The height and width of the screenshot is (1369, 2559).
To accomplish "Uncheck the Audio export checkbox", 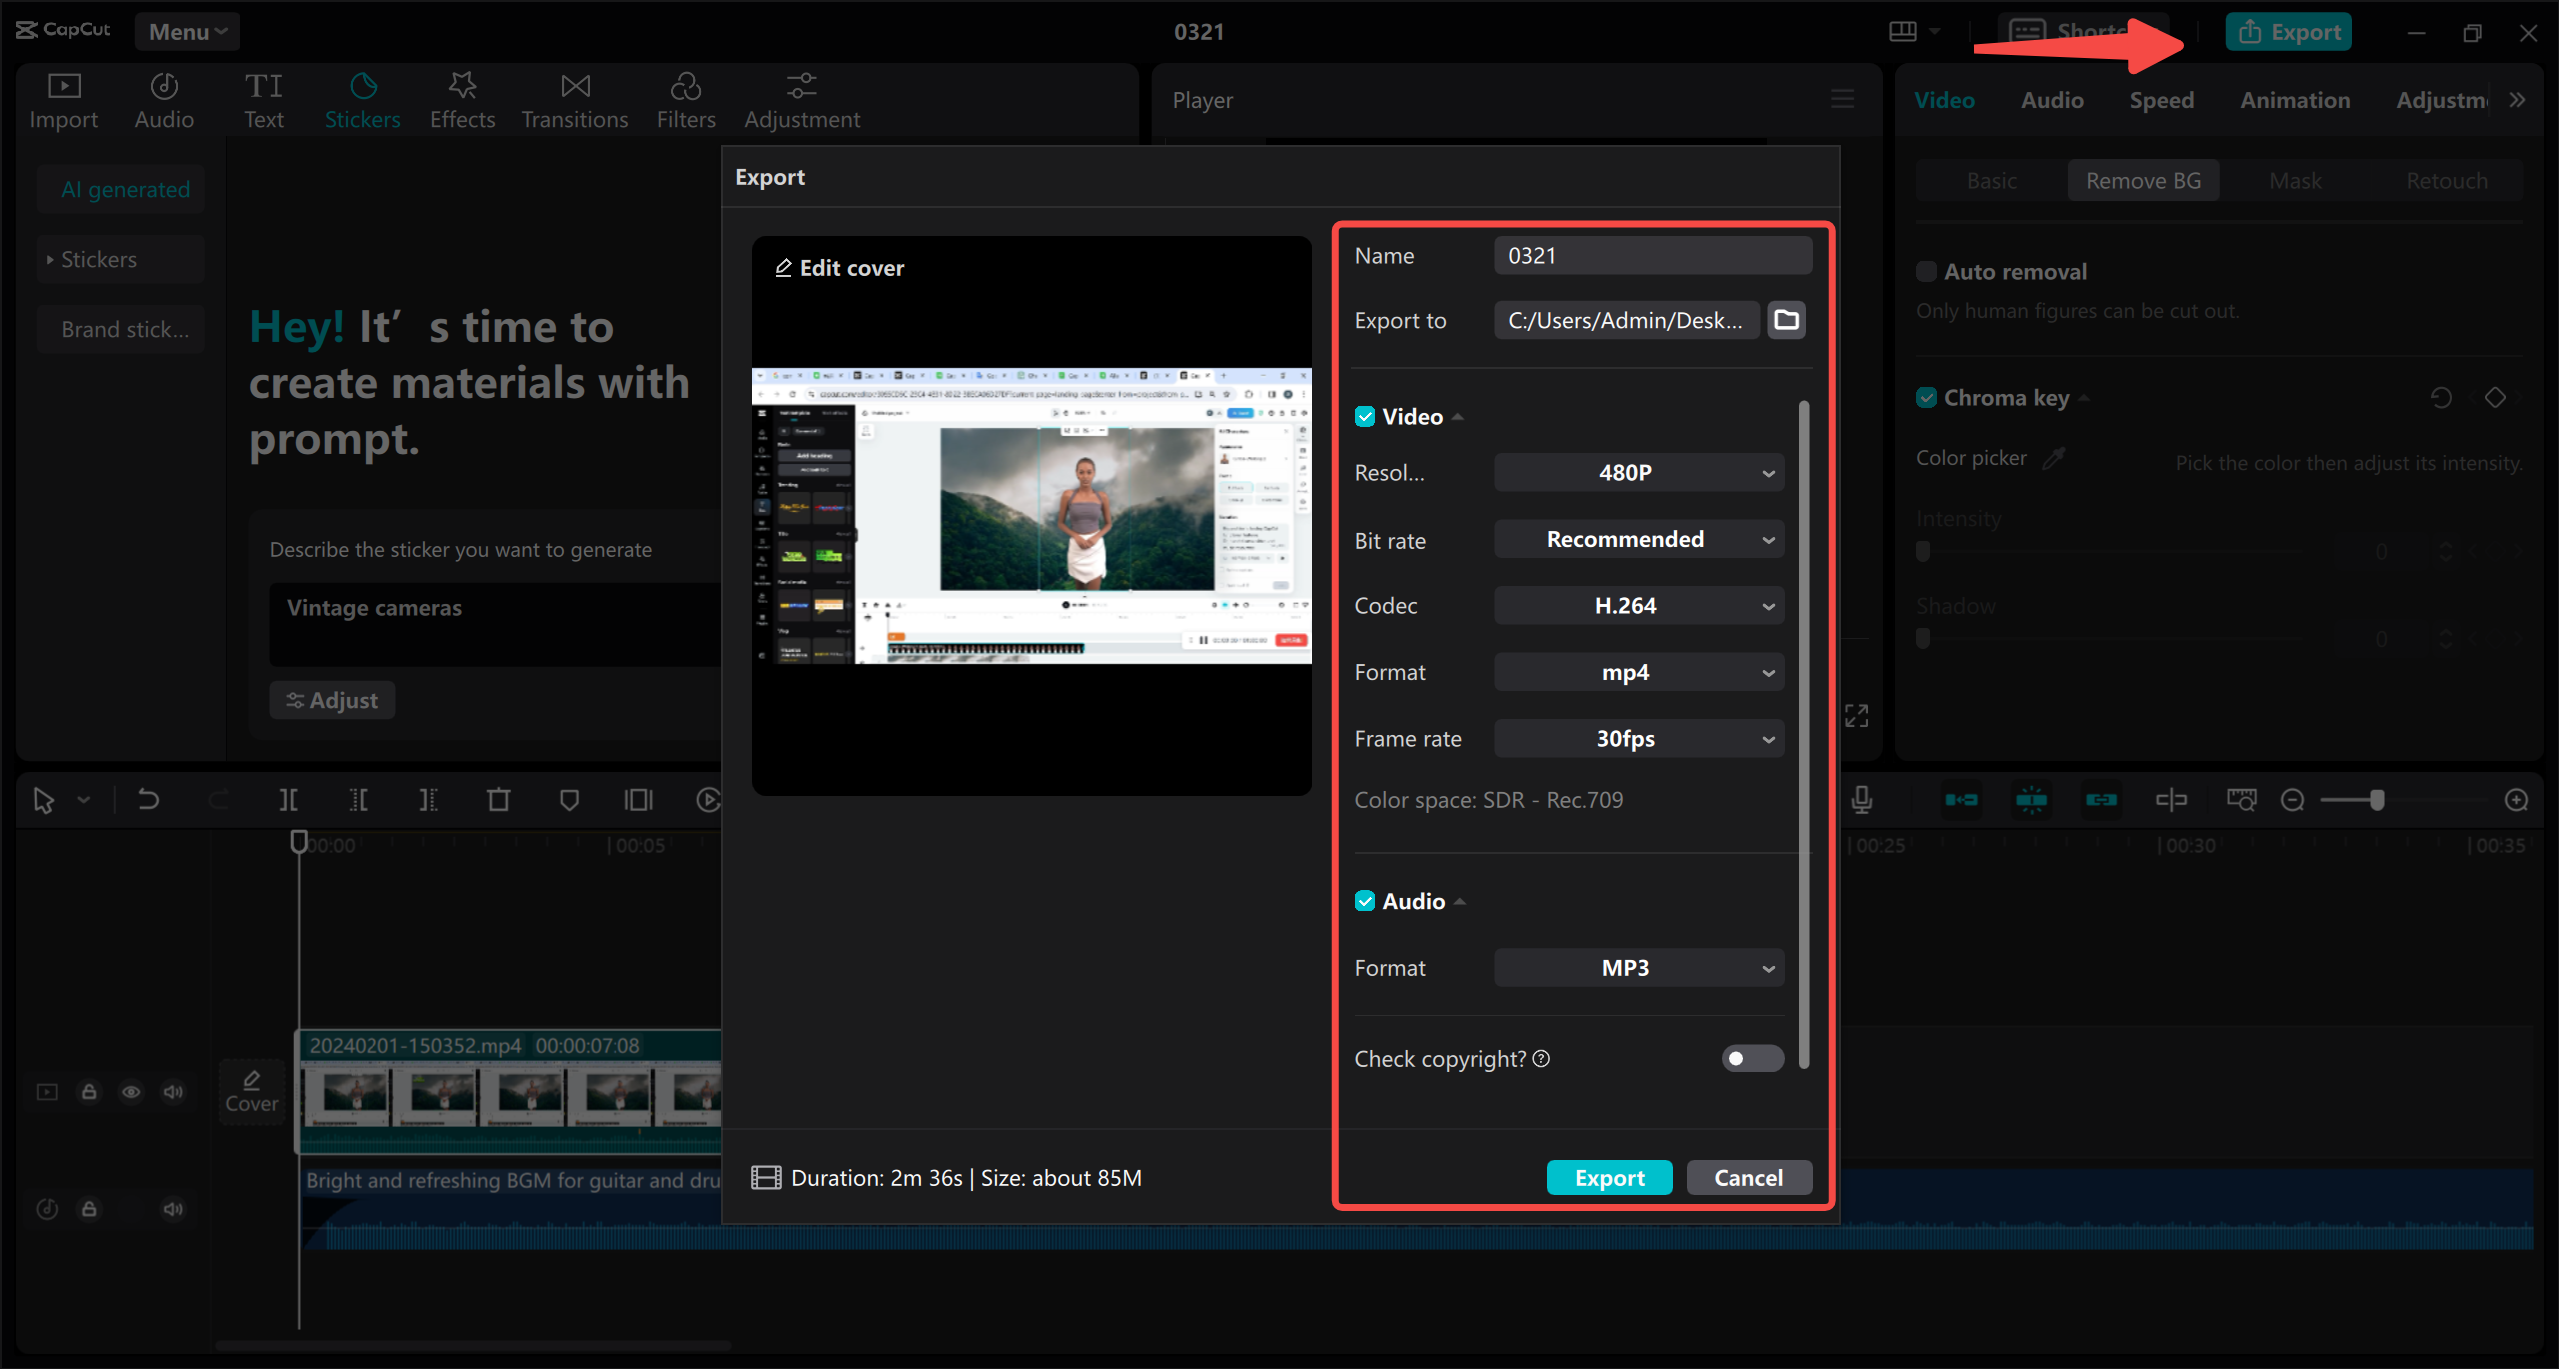I will pyautogui.click(x=1366, y=900).
